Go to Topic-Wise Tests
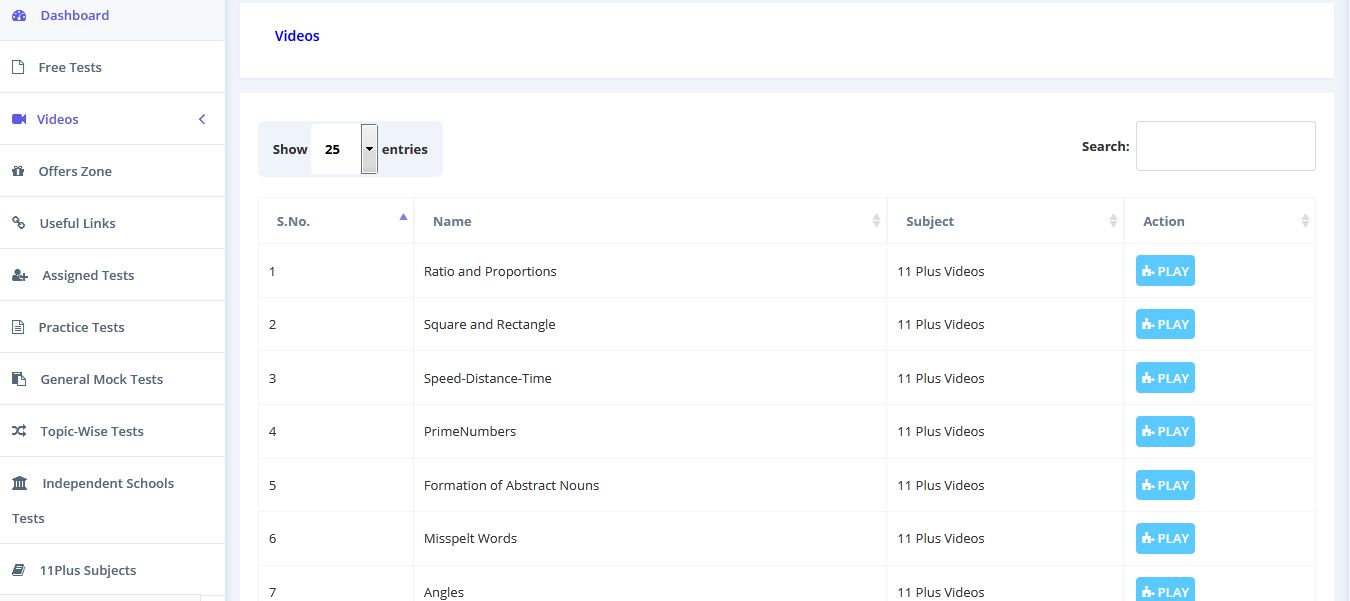This screenshot has height=601, width=1350. tap(112, 431)
